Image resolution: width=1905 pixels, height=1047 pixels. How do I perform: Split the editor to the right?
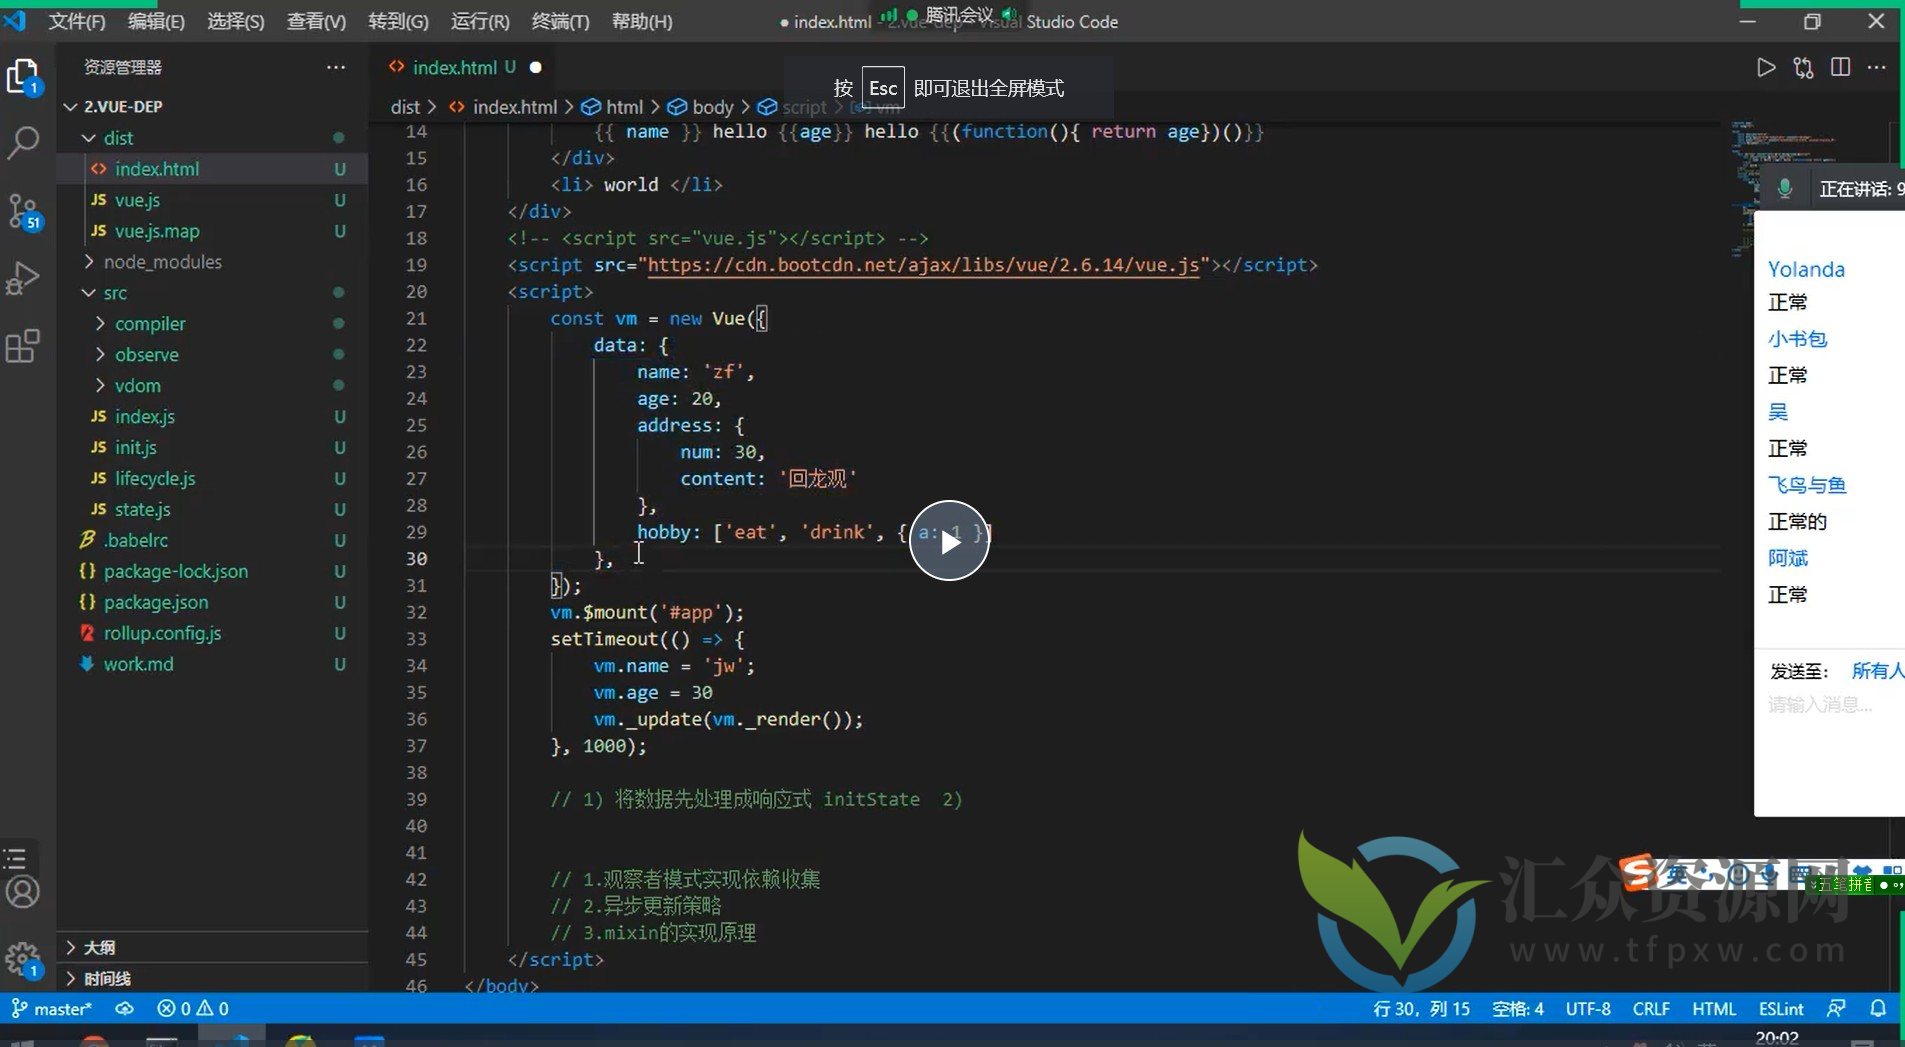tap(1840, 67)
